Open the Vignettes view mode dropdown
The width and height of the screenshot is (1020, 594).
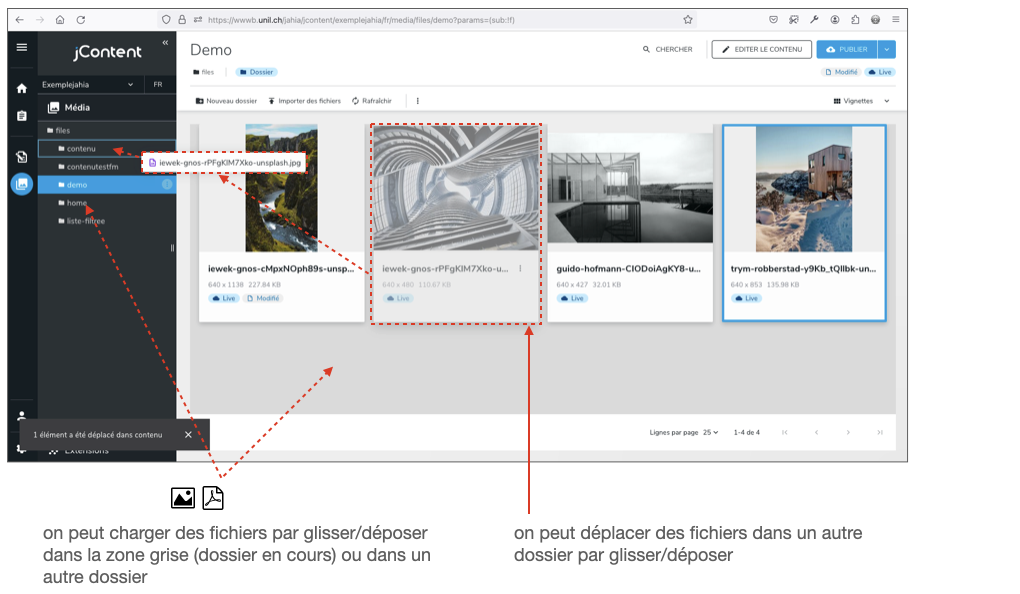(x=861, y=101)
